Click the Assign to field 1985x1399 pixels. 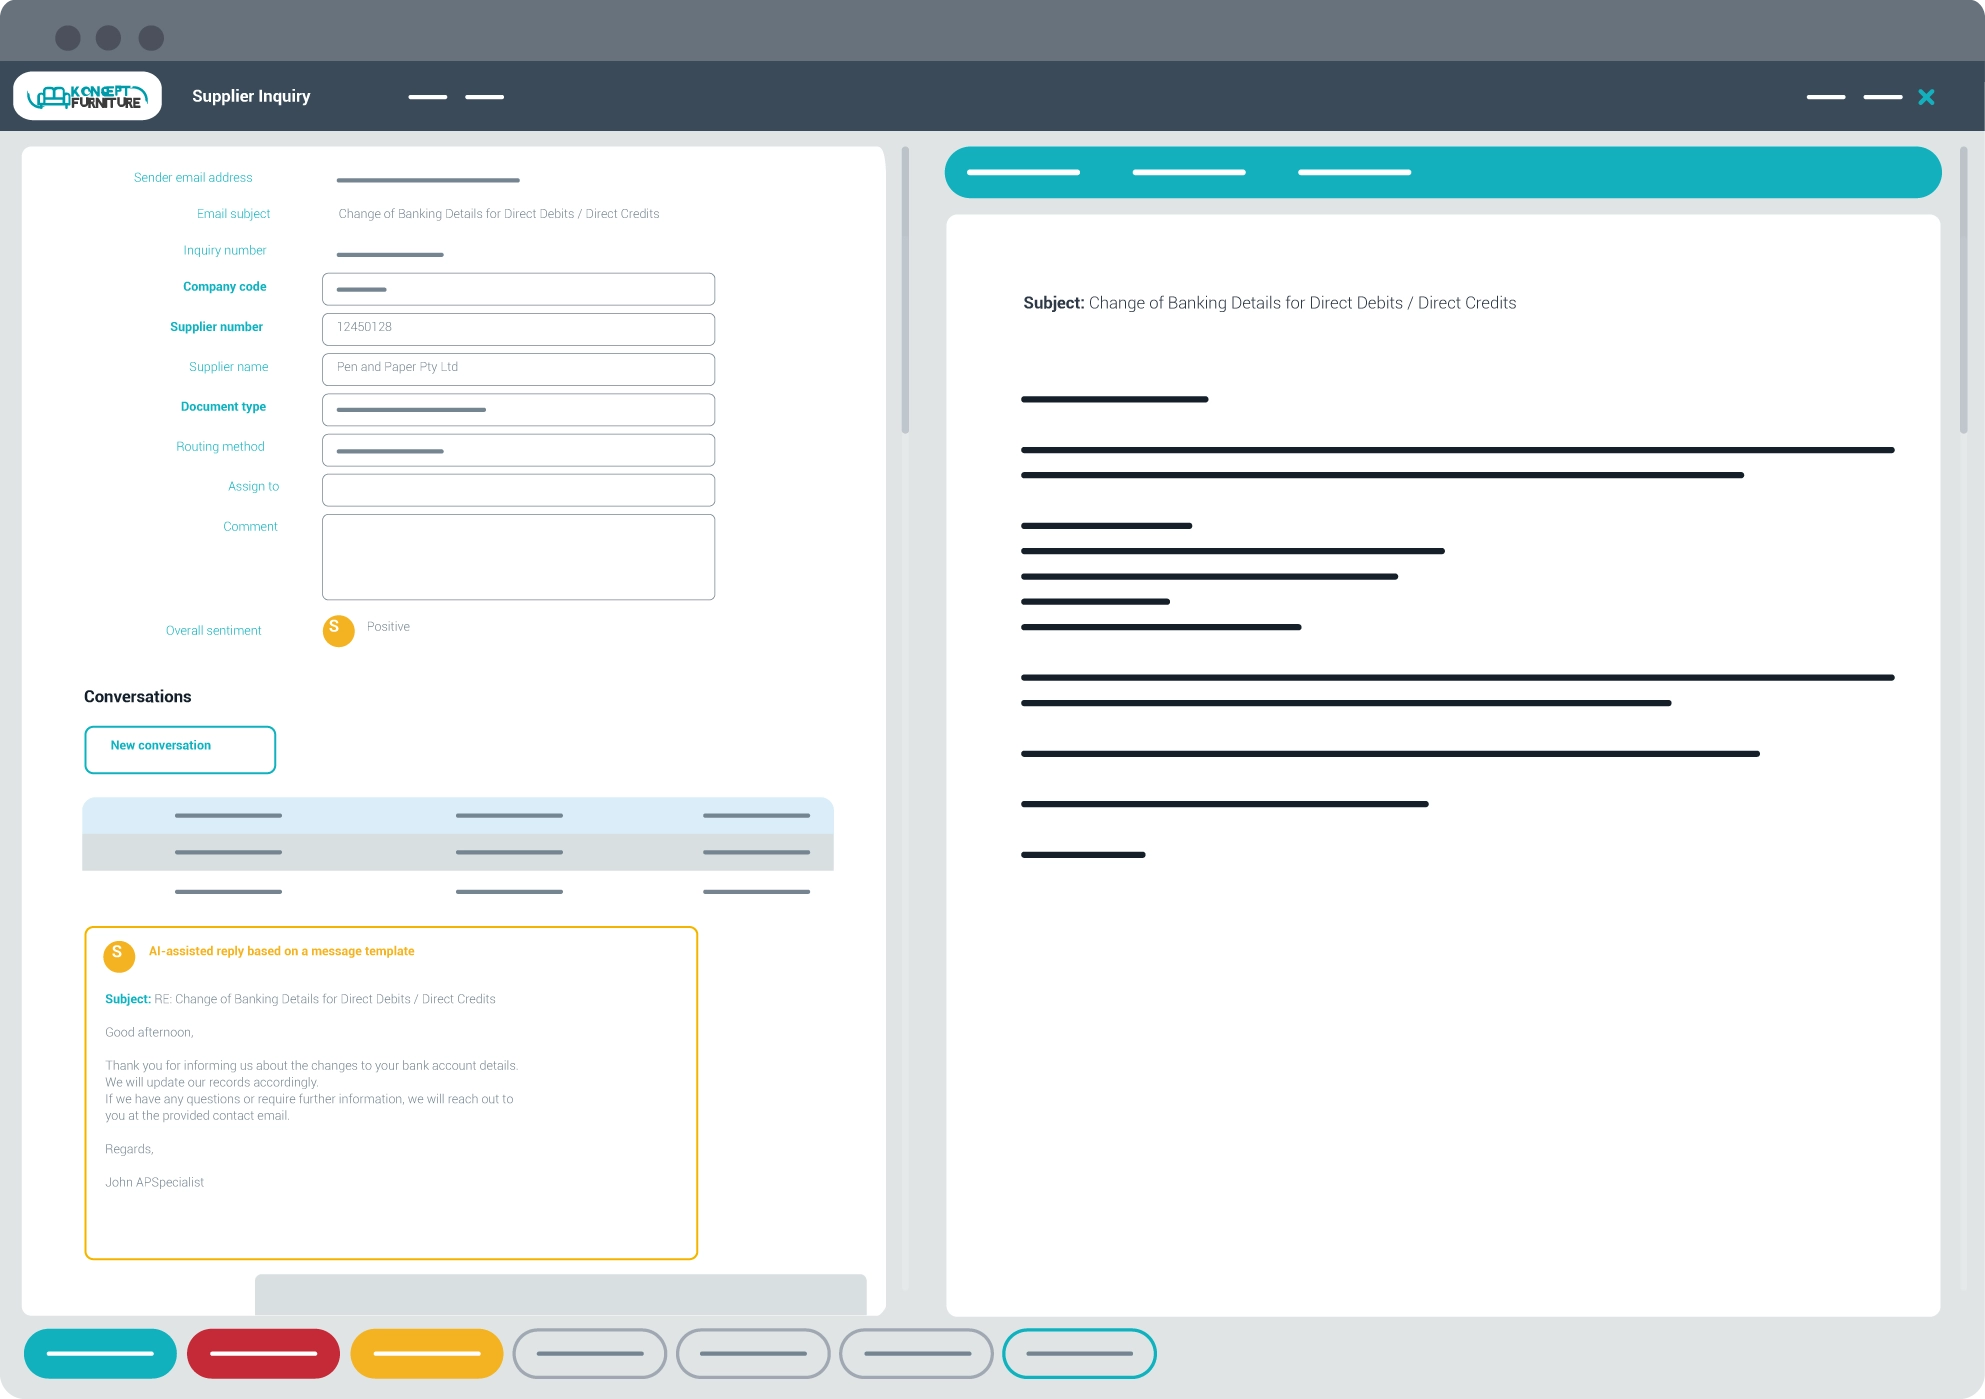click(x=518, y=490)
